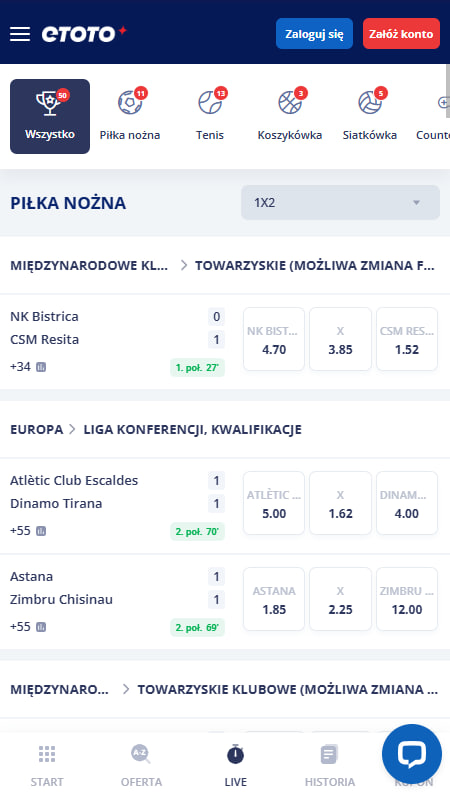Click the Załóż konto button
The width and height of the screenshot is (450, 800).
pos(401,34)
